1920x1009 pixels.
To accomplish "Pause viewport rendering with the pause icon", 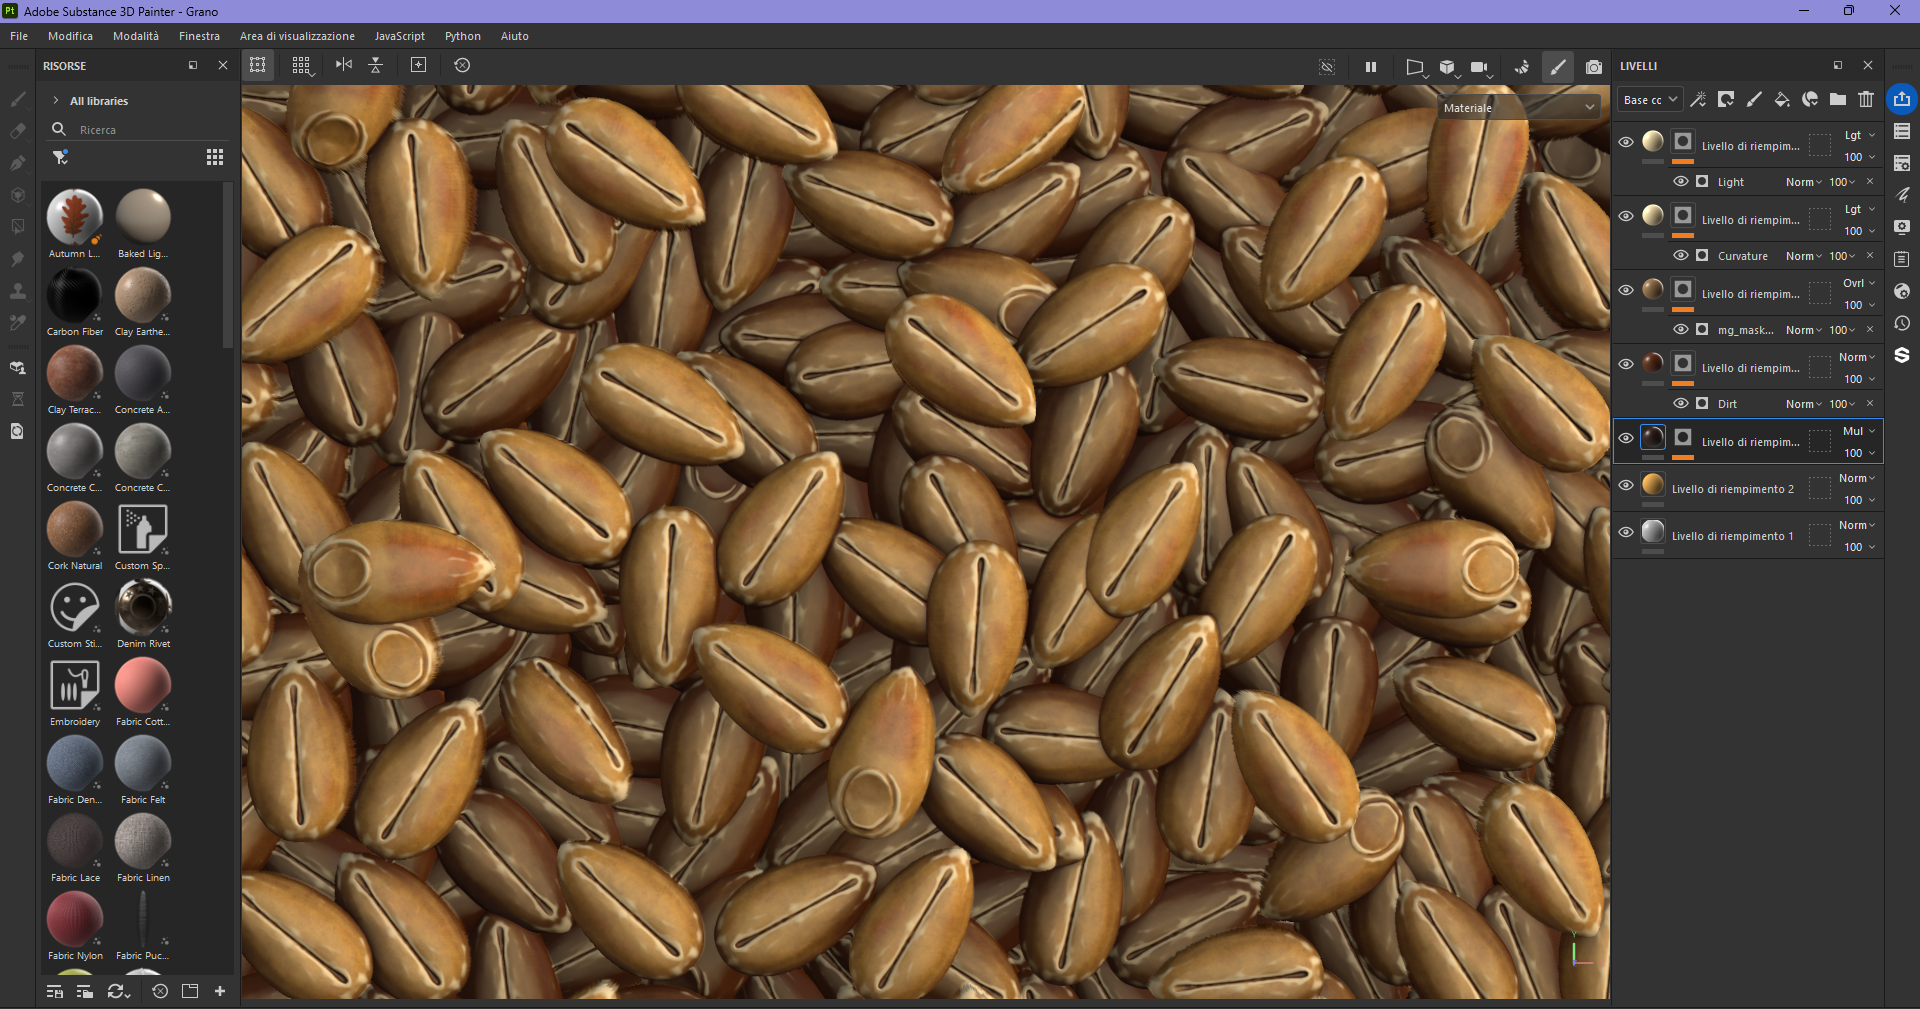I will (1371, 67).
